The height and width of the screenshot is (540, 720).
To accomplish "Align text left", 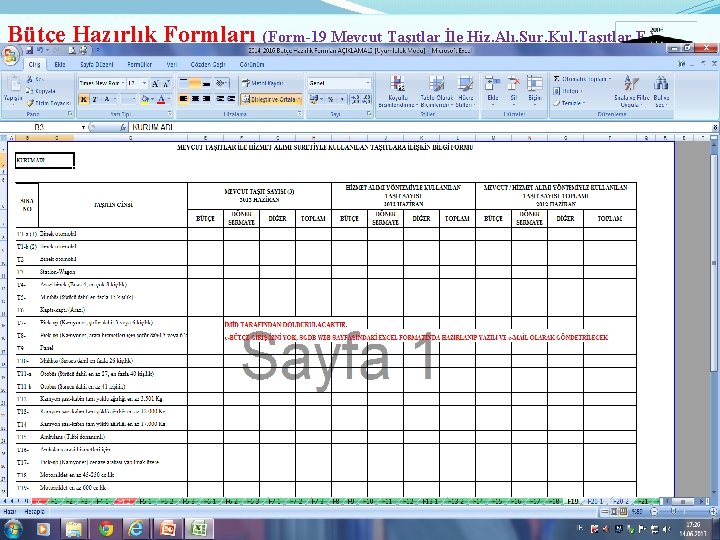I will (x=184, y=99).
